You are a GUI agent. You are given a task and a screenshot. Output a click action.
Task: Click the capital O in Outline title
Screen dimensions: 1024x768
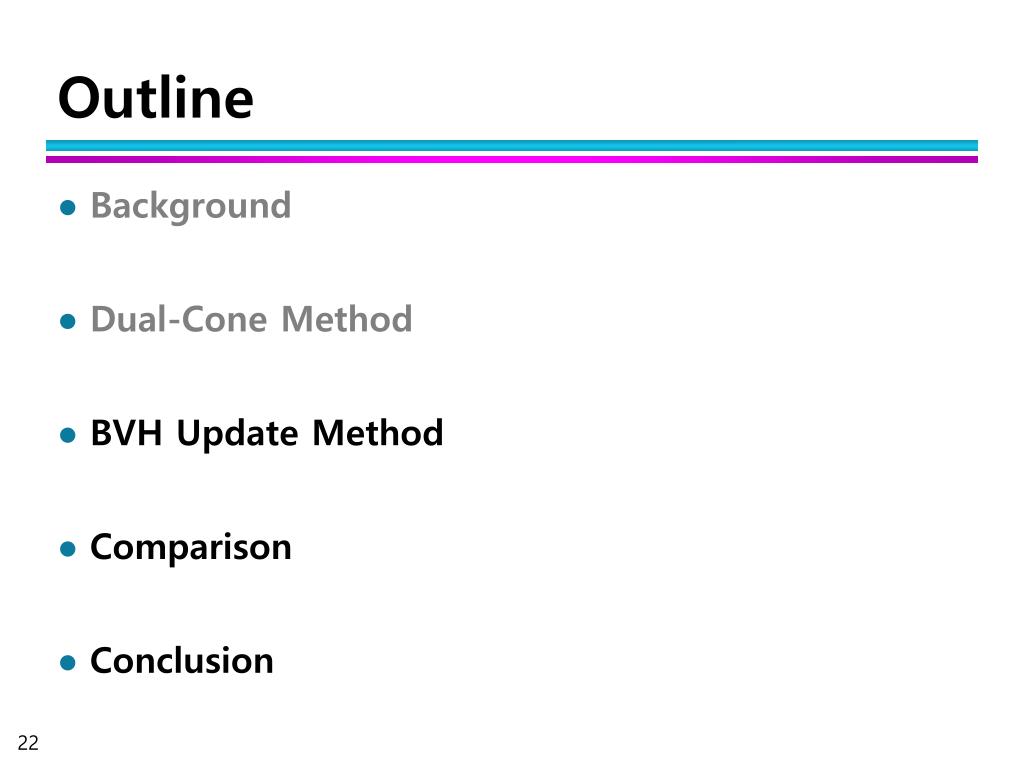(79, 98)
